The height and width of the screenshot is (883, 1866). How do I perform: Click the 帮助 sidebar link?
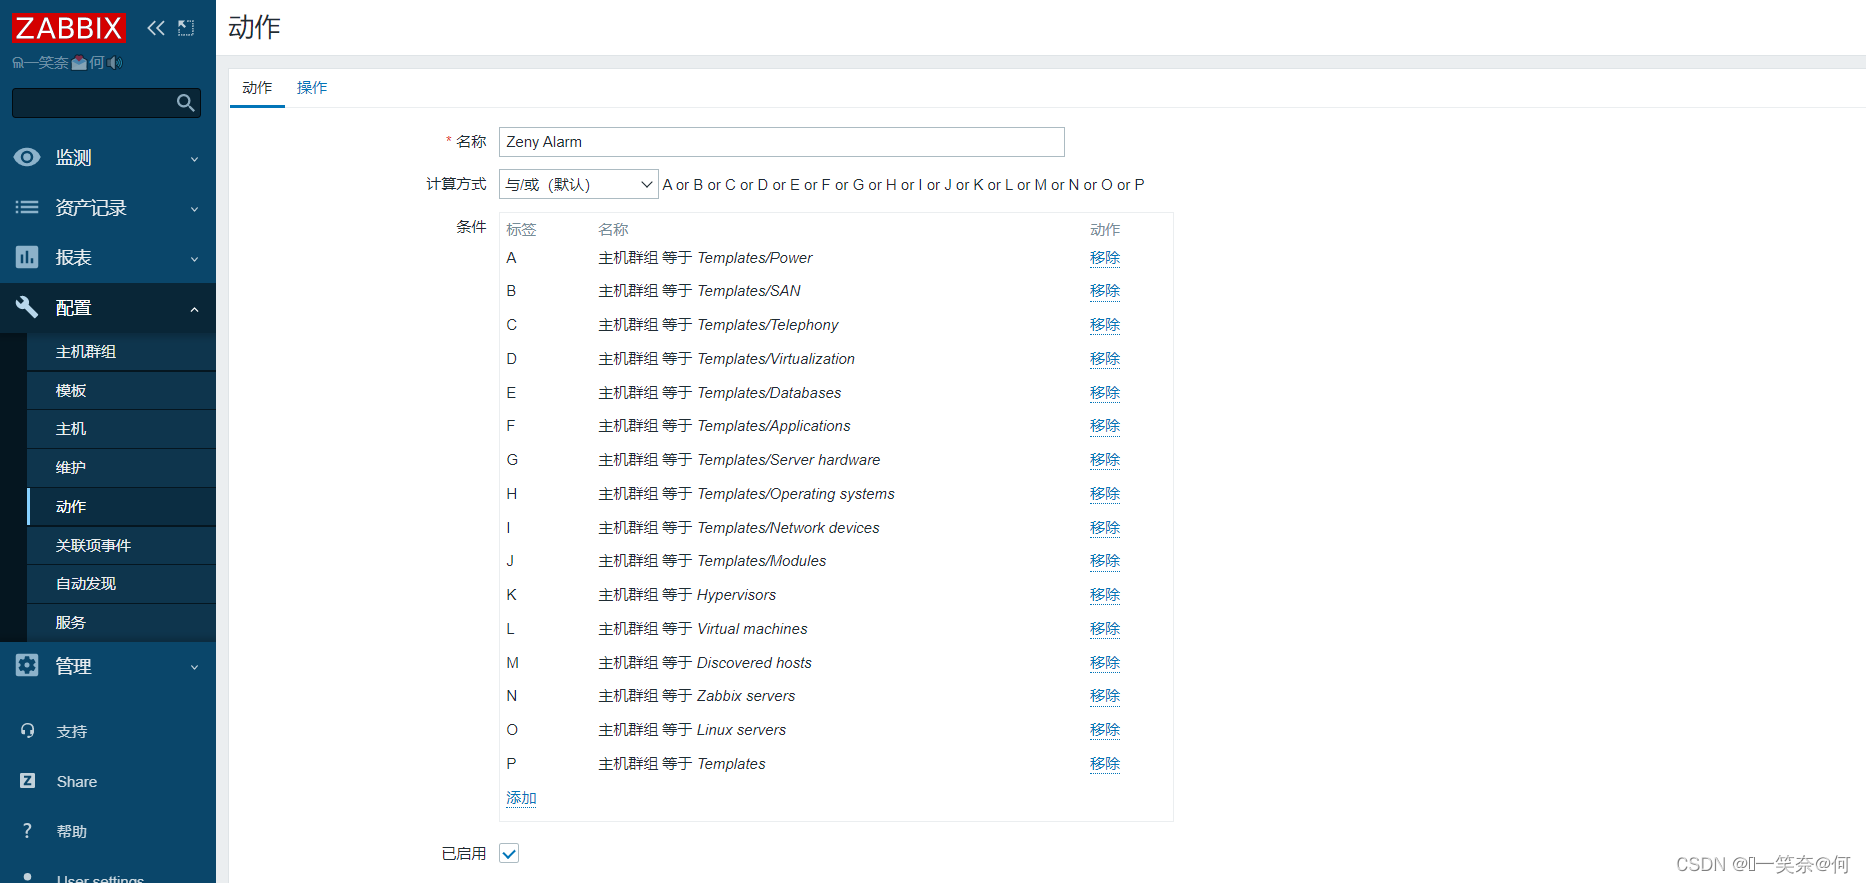pyautogui.click(x=72, y=831)
